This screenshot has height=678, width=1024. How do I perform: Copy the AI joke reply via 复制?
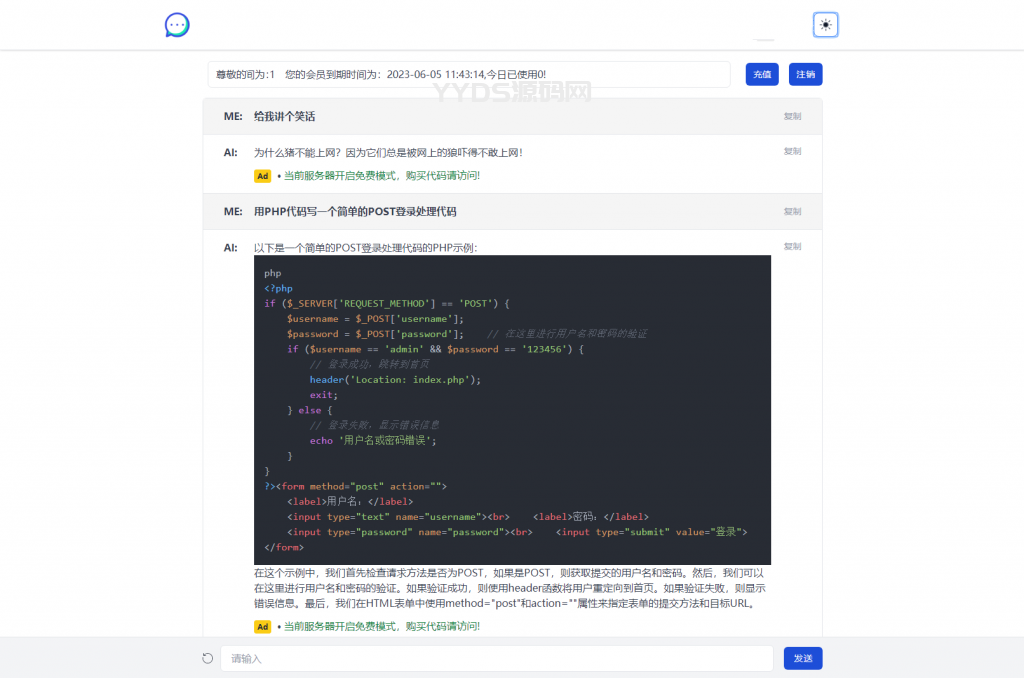[x=792, y=151]
